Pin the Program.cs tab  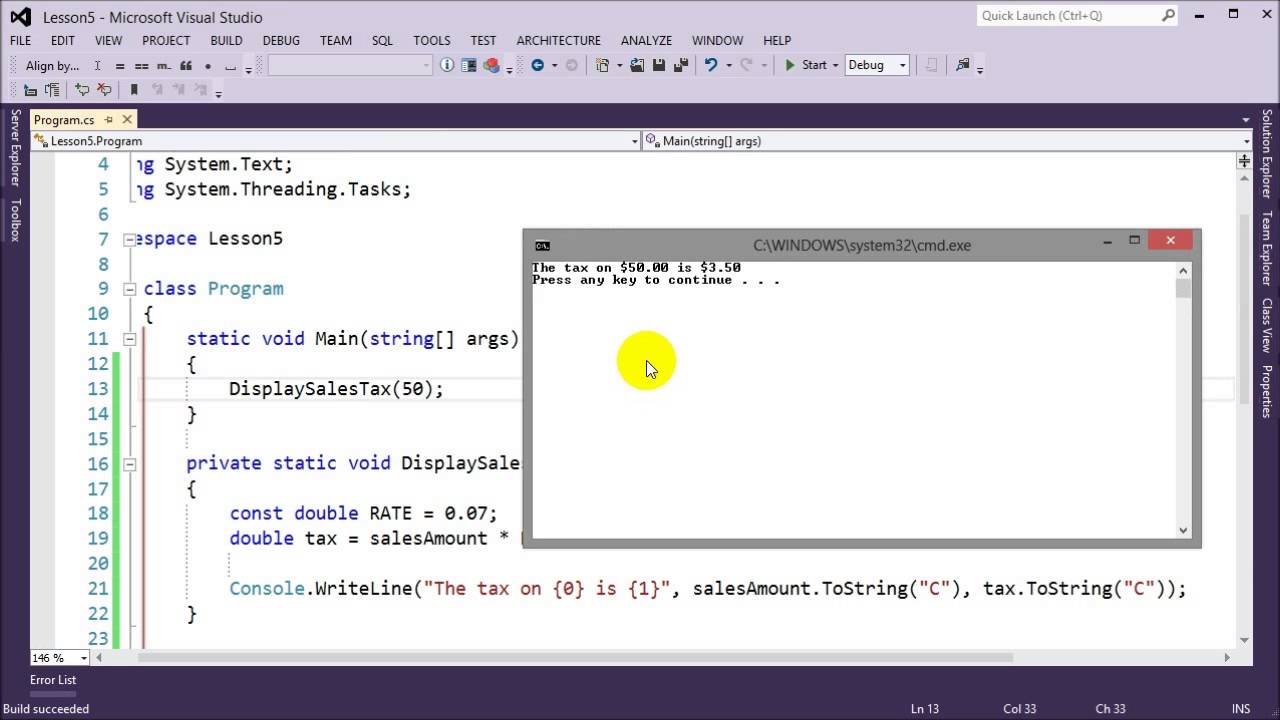click(109, 119)
